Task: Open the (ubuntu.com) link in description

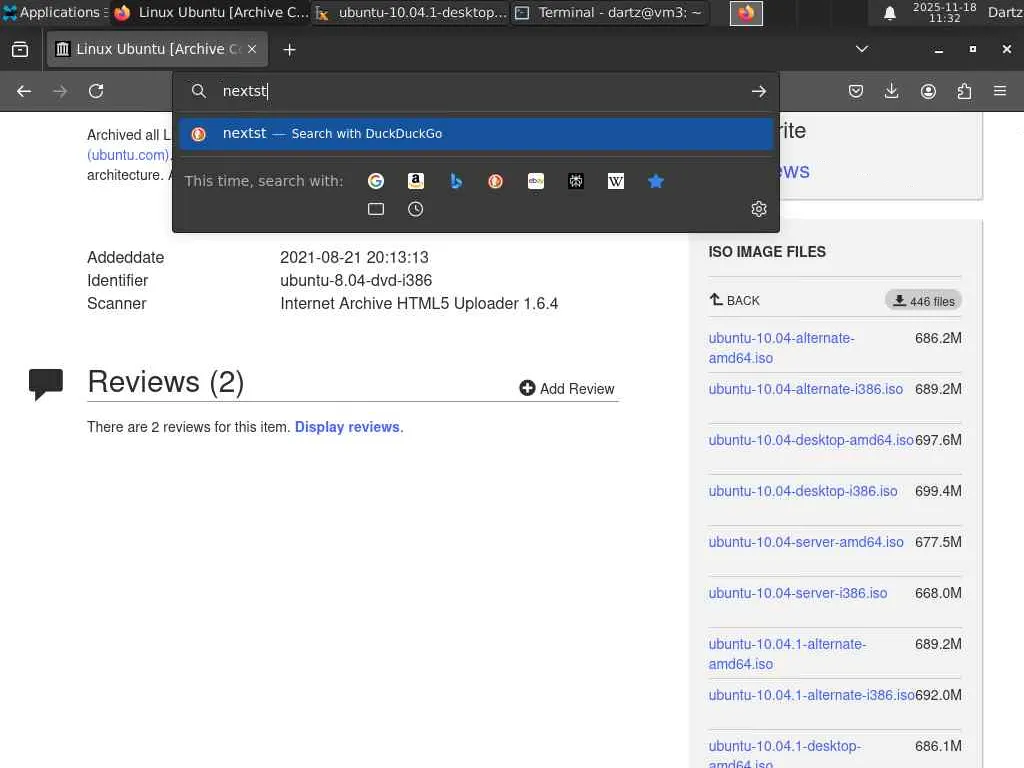Action: 128,155
